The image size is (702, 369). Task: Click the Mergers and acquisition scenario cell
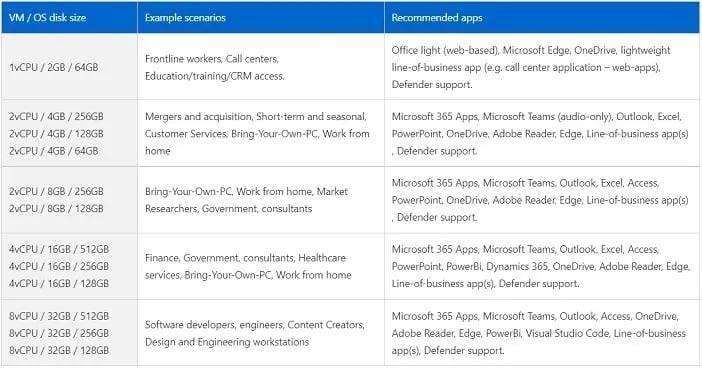point(261,133)
